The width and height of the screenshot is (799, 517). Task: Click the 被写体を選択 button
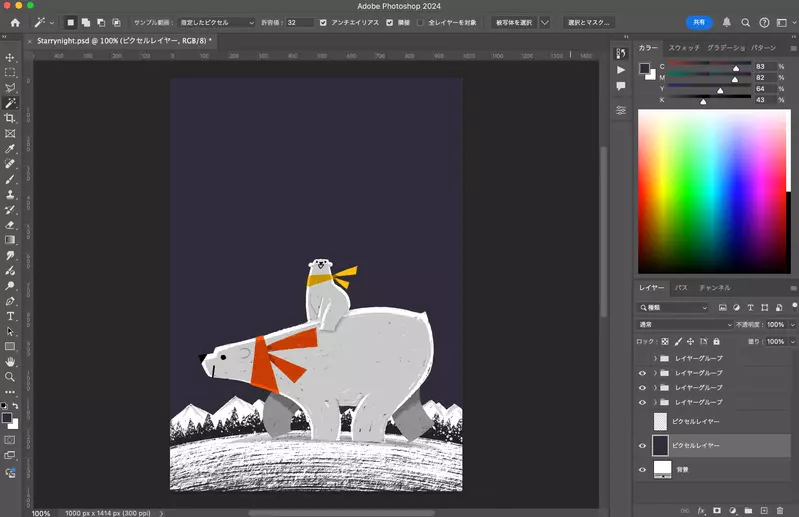click(514, 22)
